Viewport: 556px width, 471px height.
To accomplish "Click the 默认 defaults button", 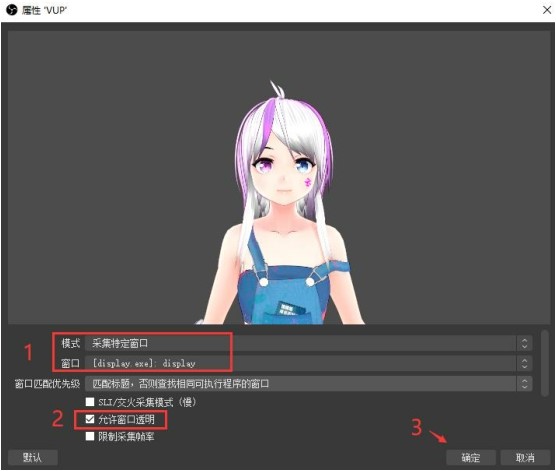I will click(x=33, y=458).
